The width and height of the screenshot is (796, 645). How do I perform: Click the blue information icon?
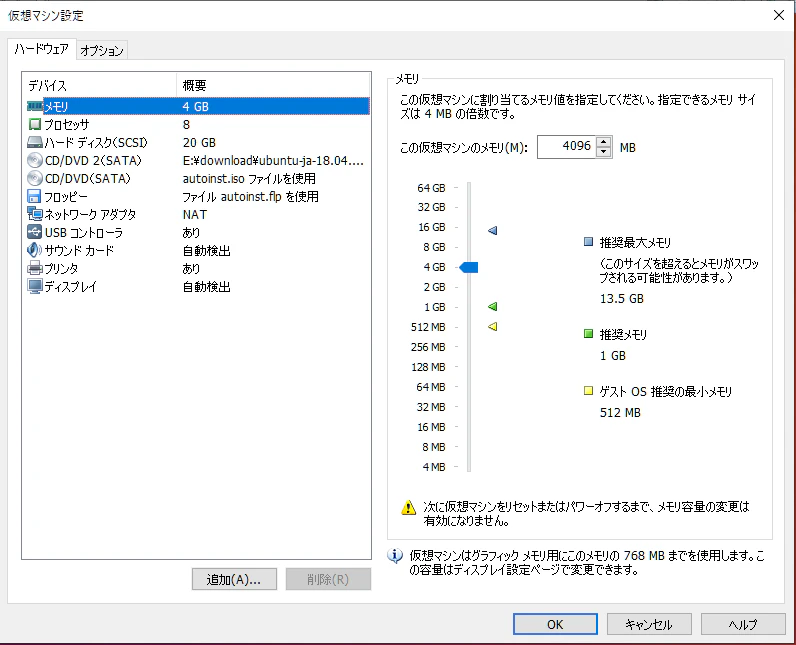[x=395, y=556]
